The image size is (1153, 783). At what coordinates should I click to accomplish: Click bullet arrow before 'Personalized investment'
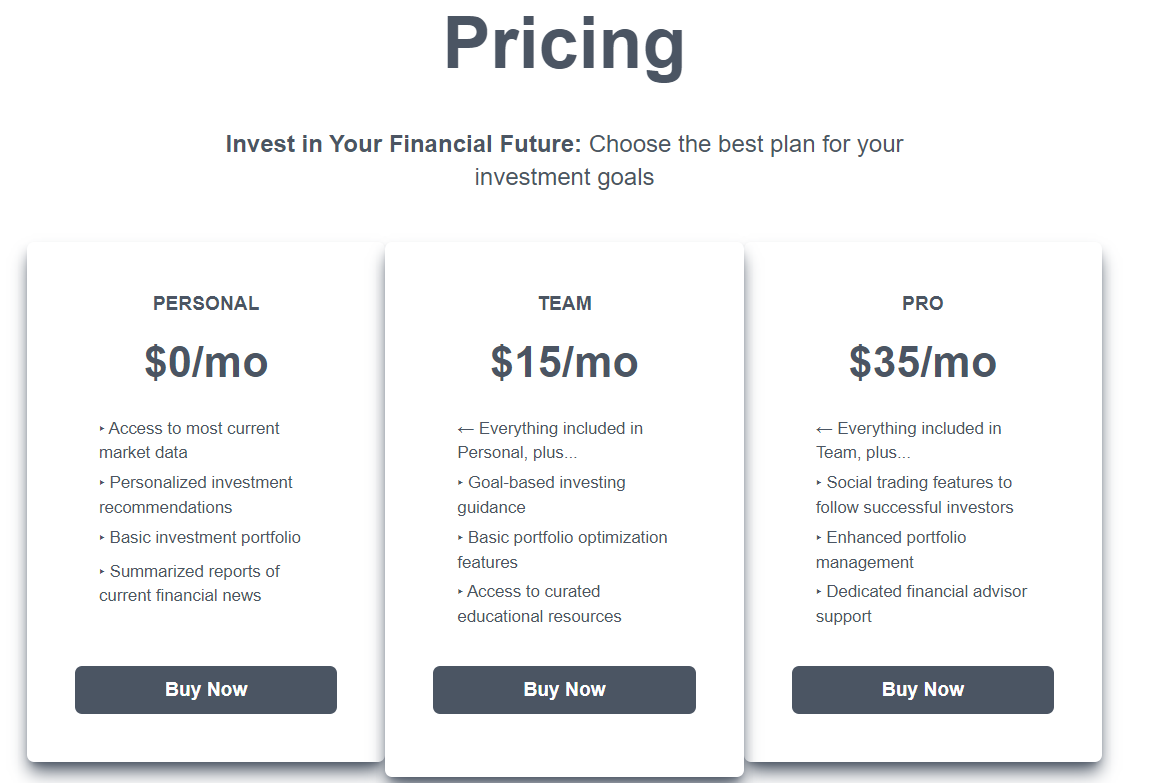pos(102,483)
